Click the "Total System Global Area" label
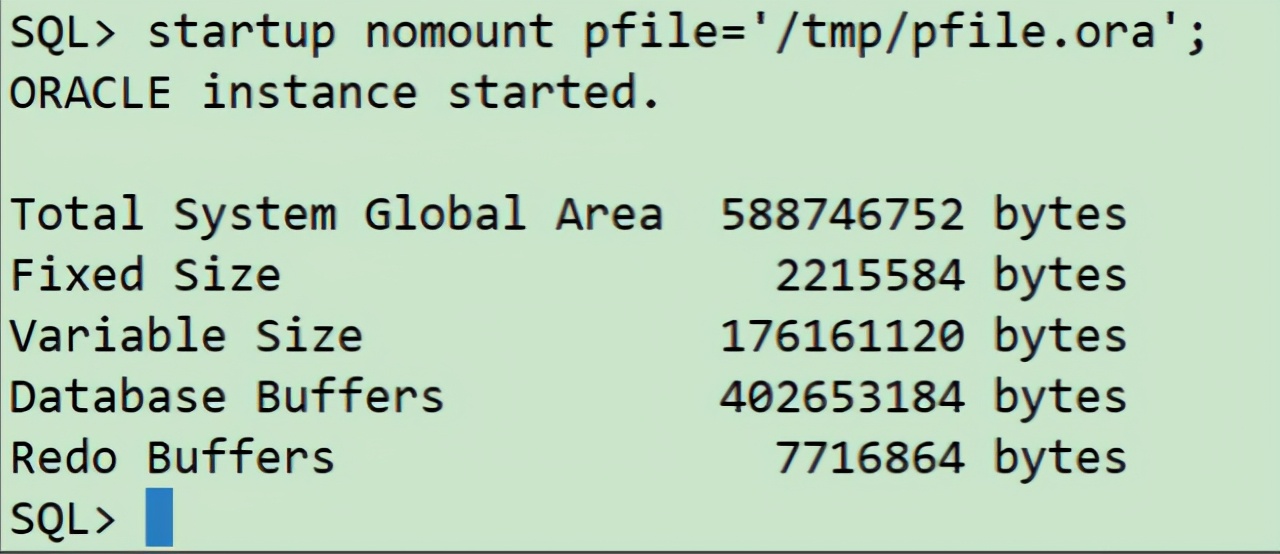This screenshot has height=554, width=1280. pyautogui.click(x=335, y=215)
